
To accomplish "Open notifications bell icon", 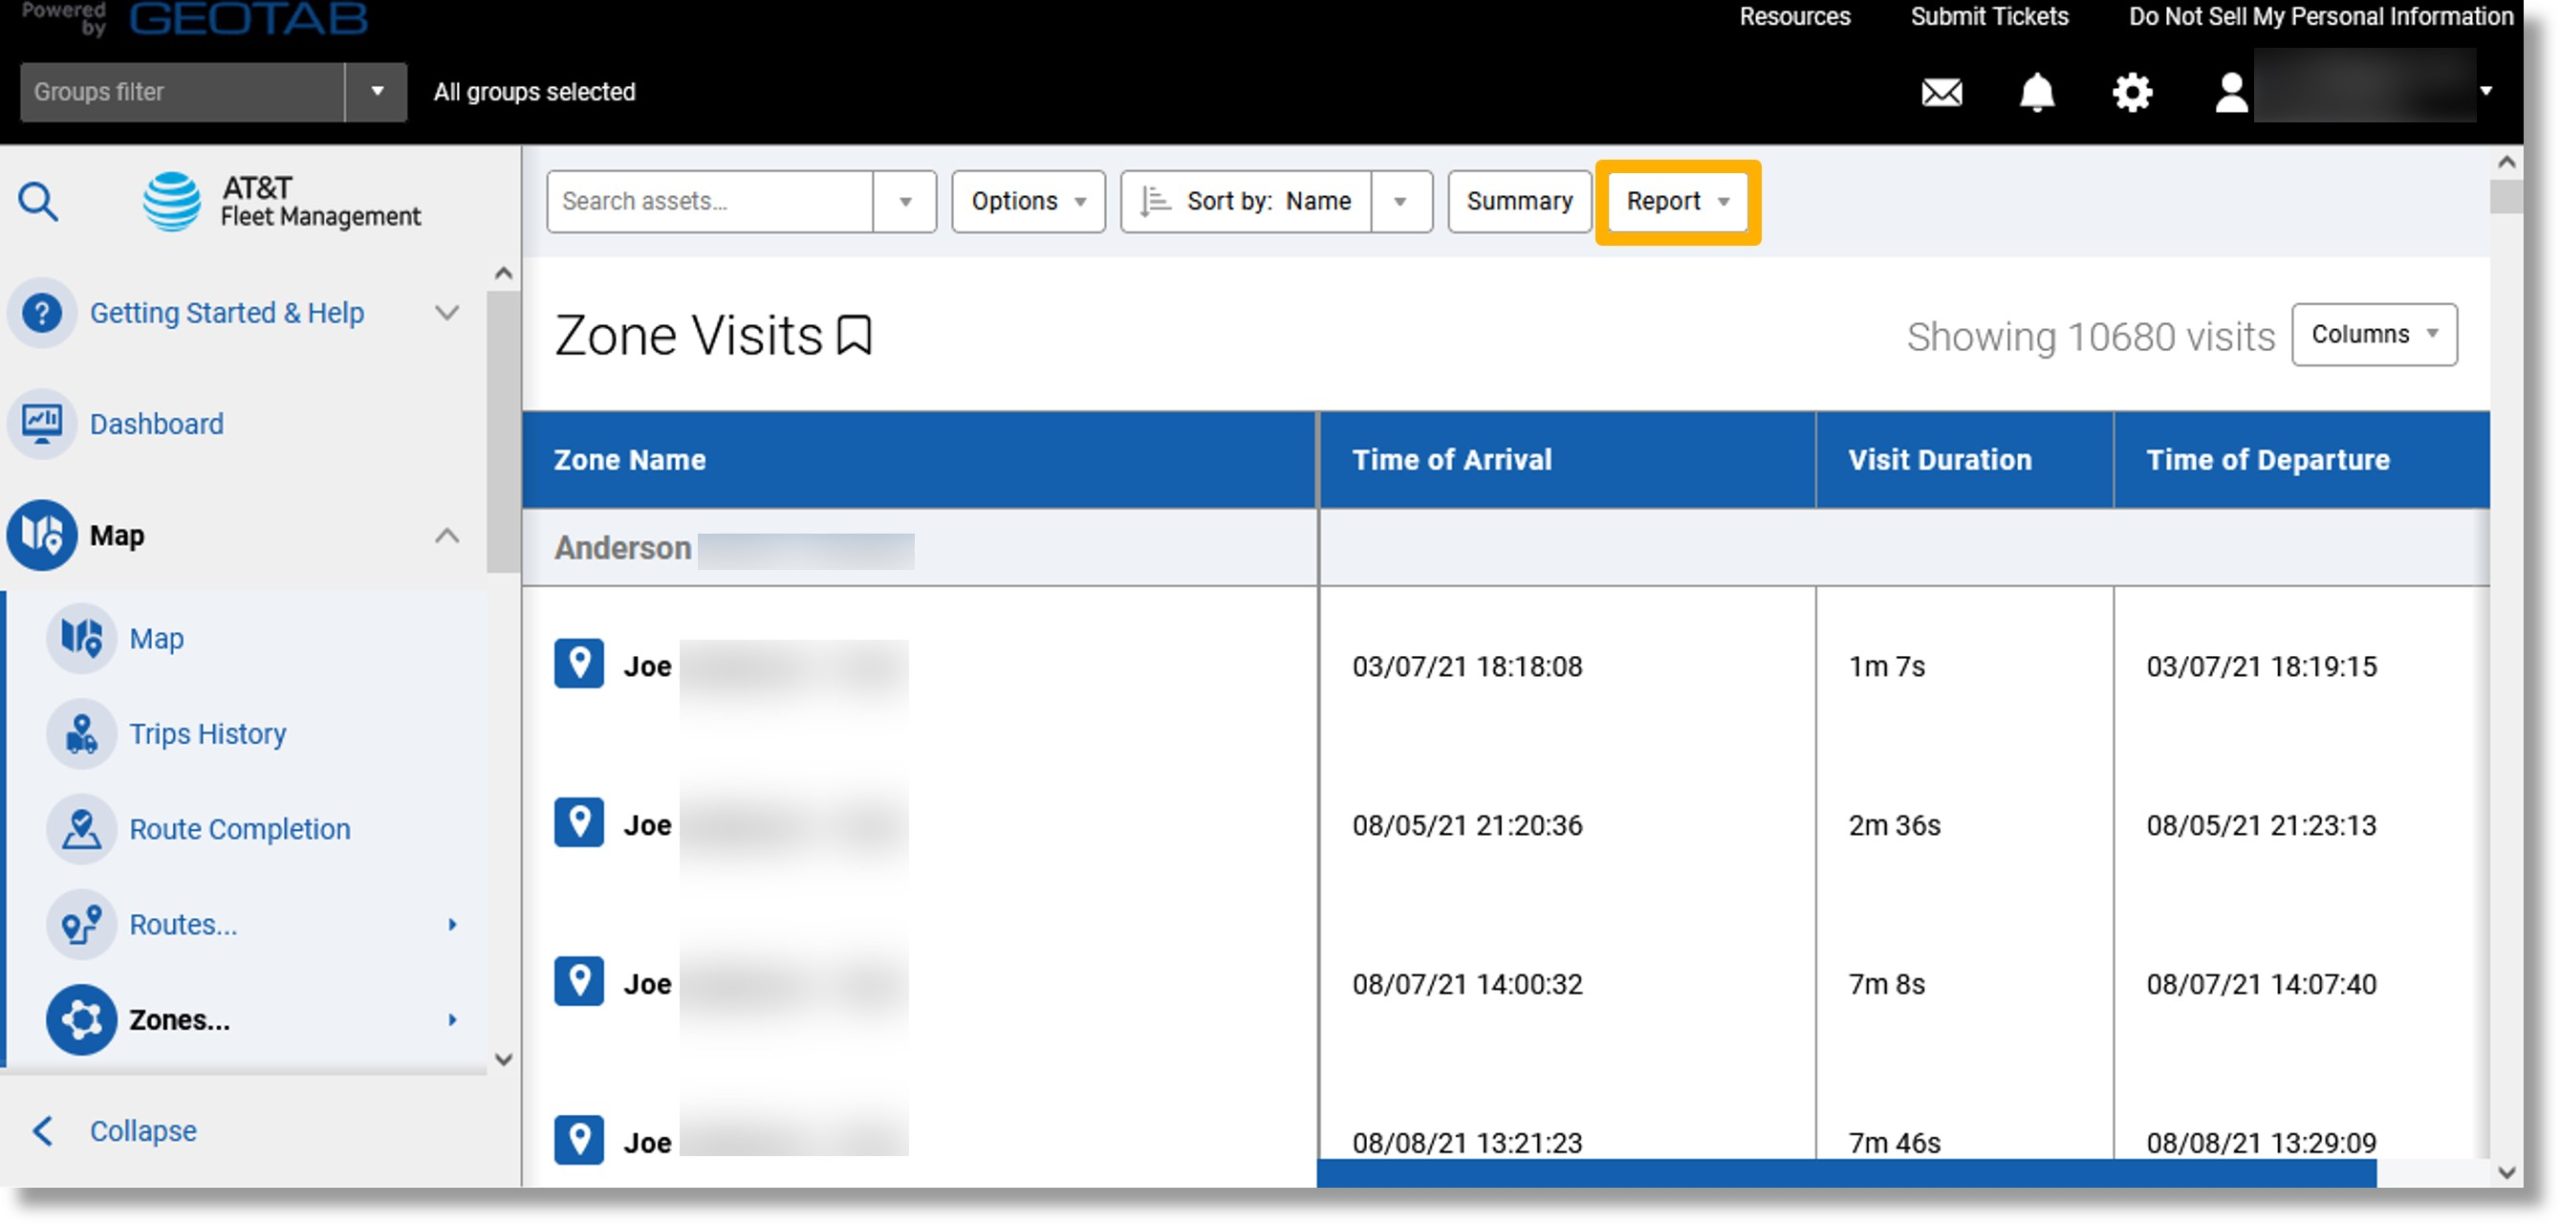I will tap(2036, 93).
